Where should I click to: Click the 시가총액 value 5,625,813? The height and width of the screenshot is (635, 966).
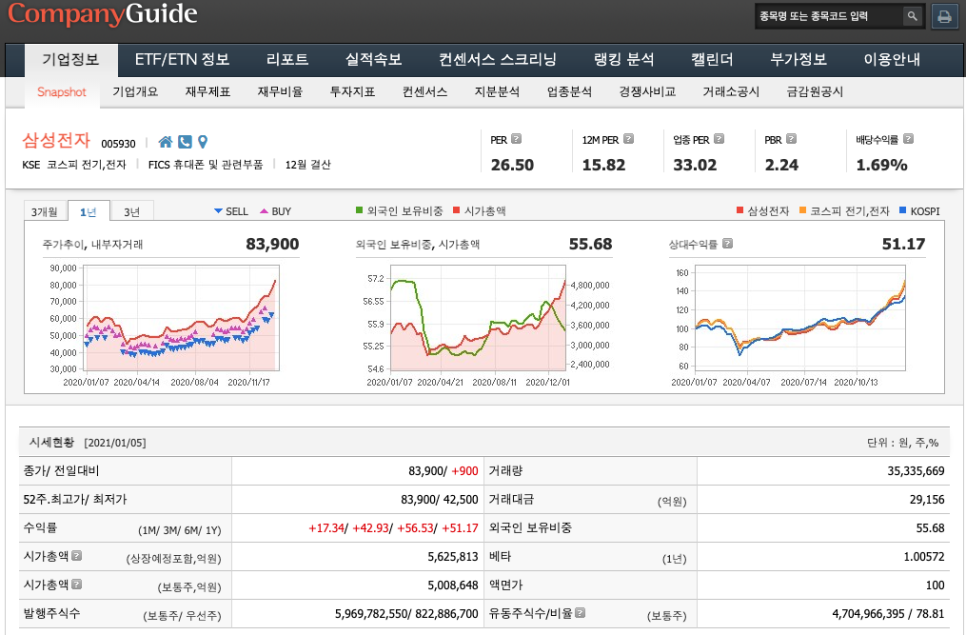[453, 557]
